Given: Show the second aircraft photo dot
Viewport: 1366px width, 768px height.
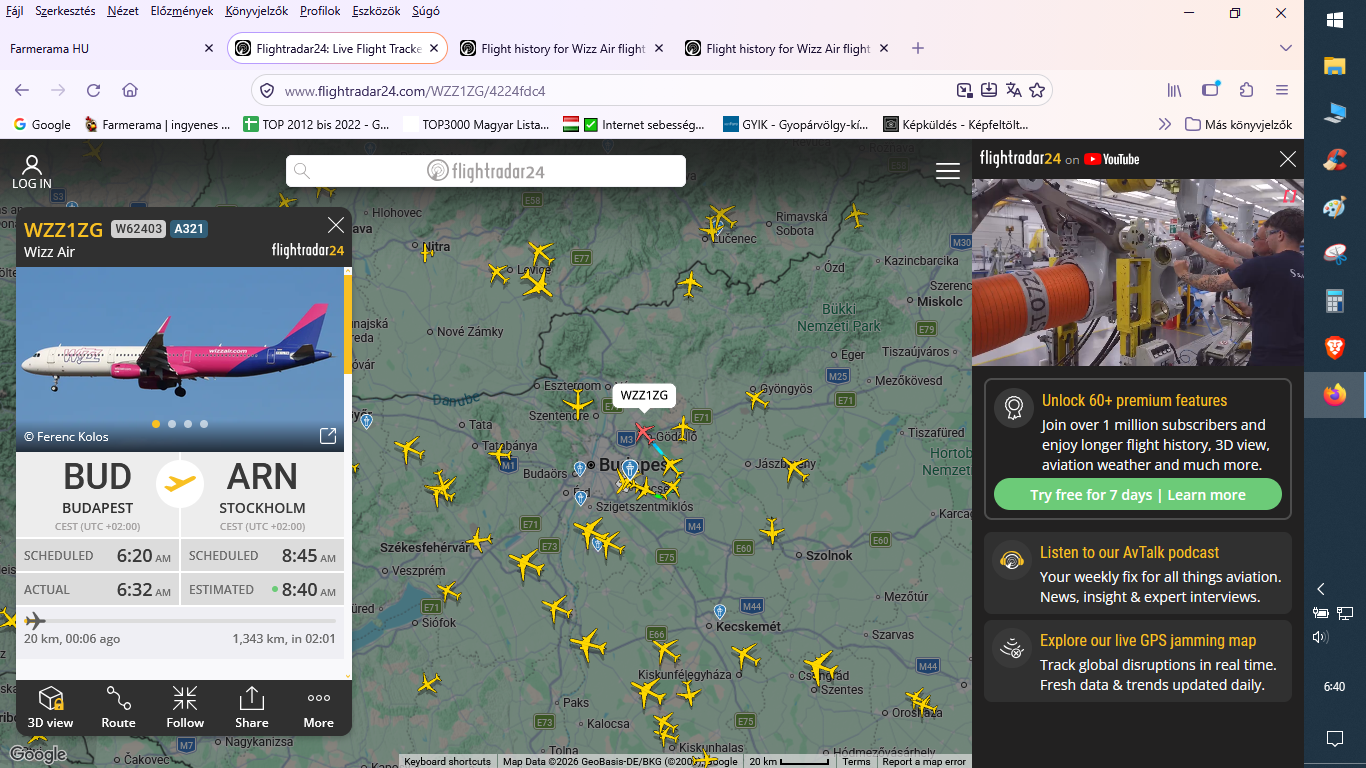Looking at the screenshot, I should pos(172,424).
